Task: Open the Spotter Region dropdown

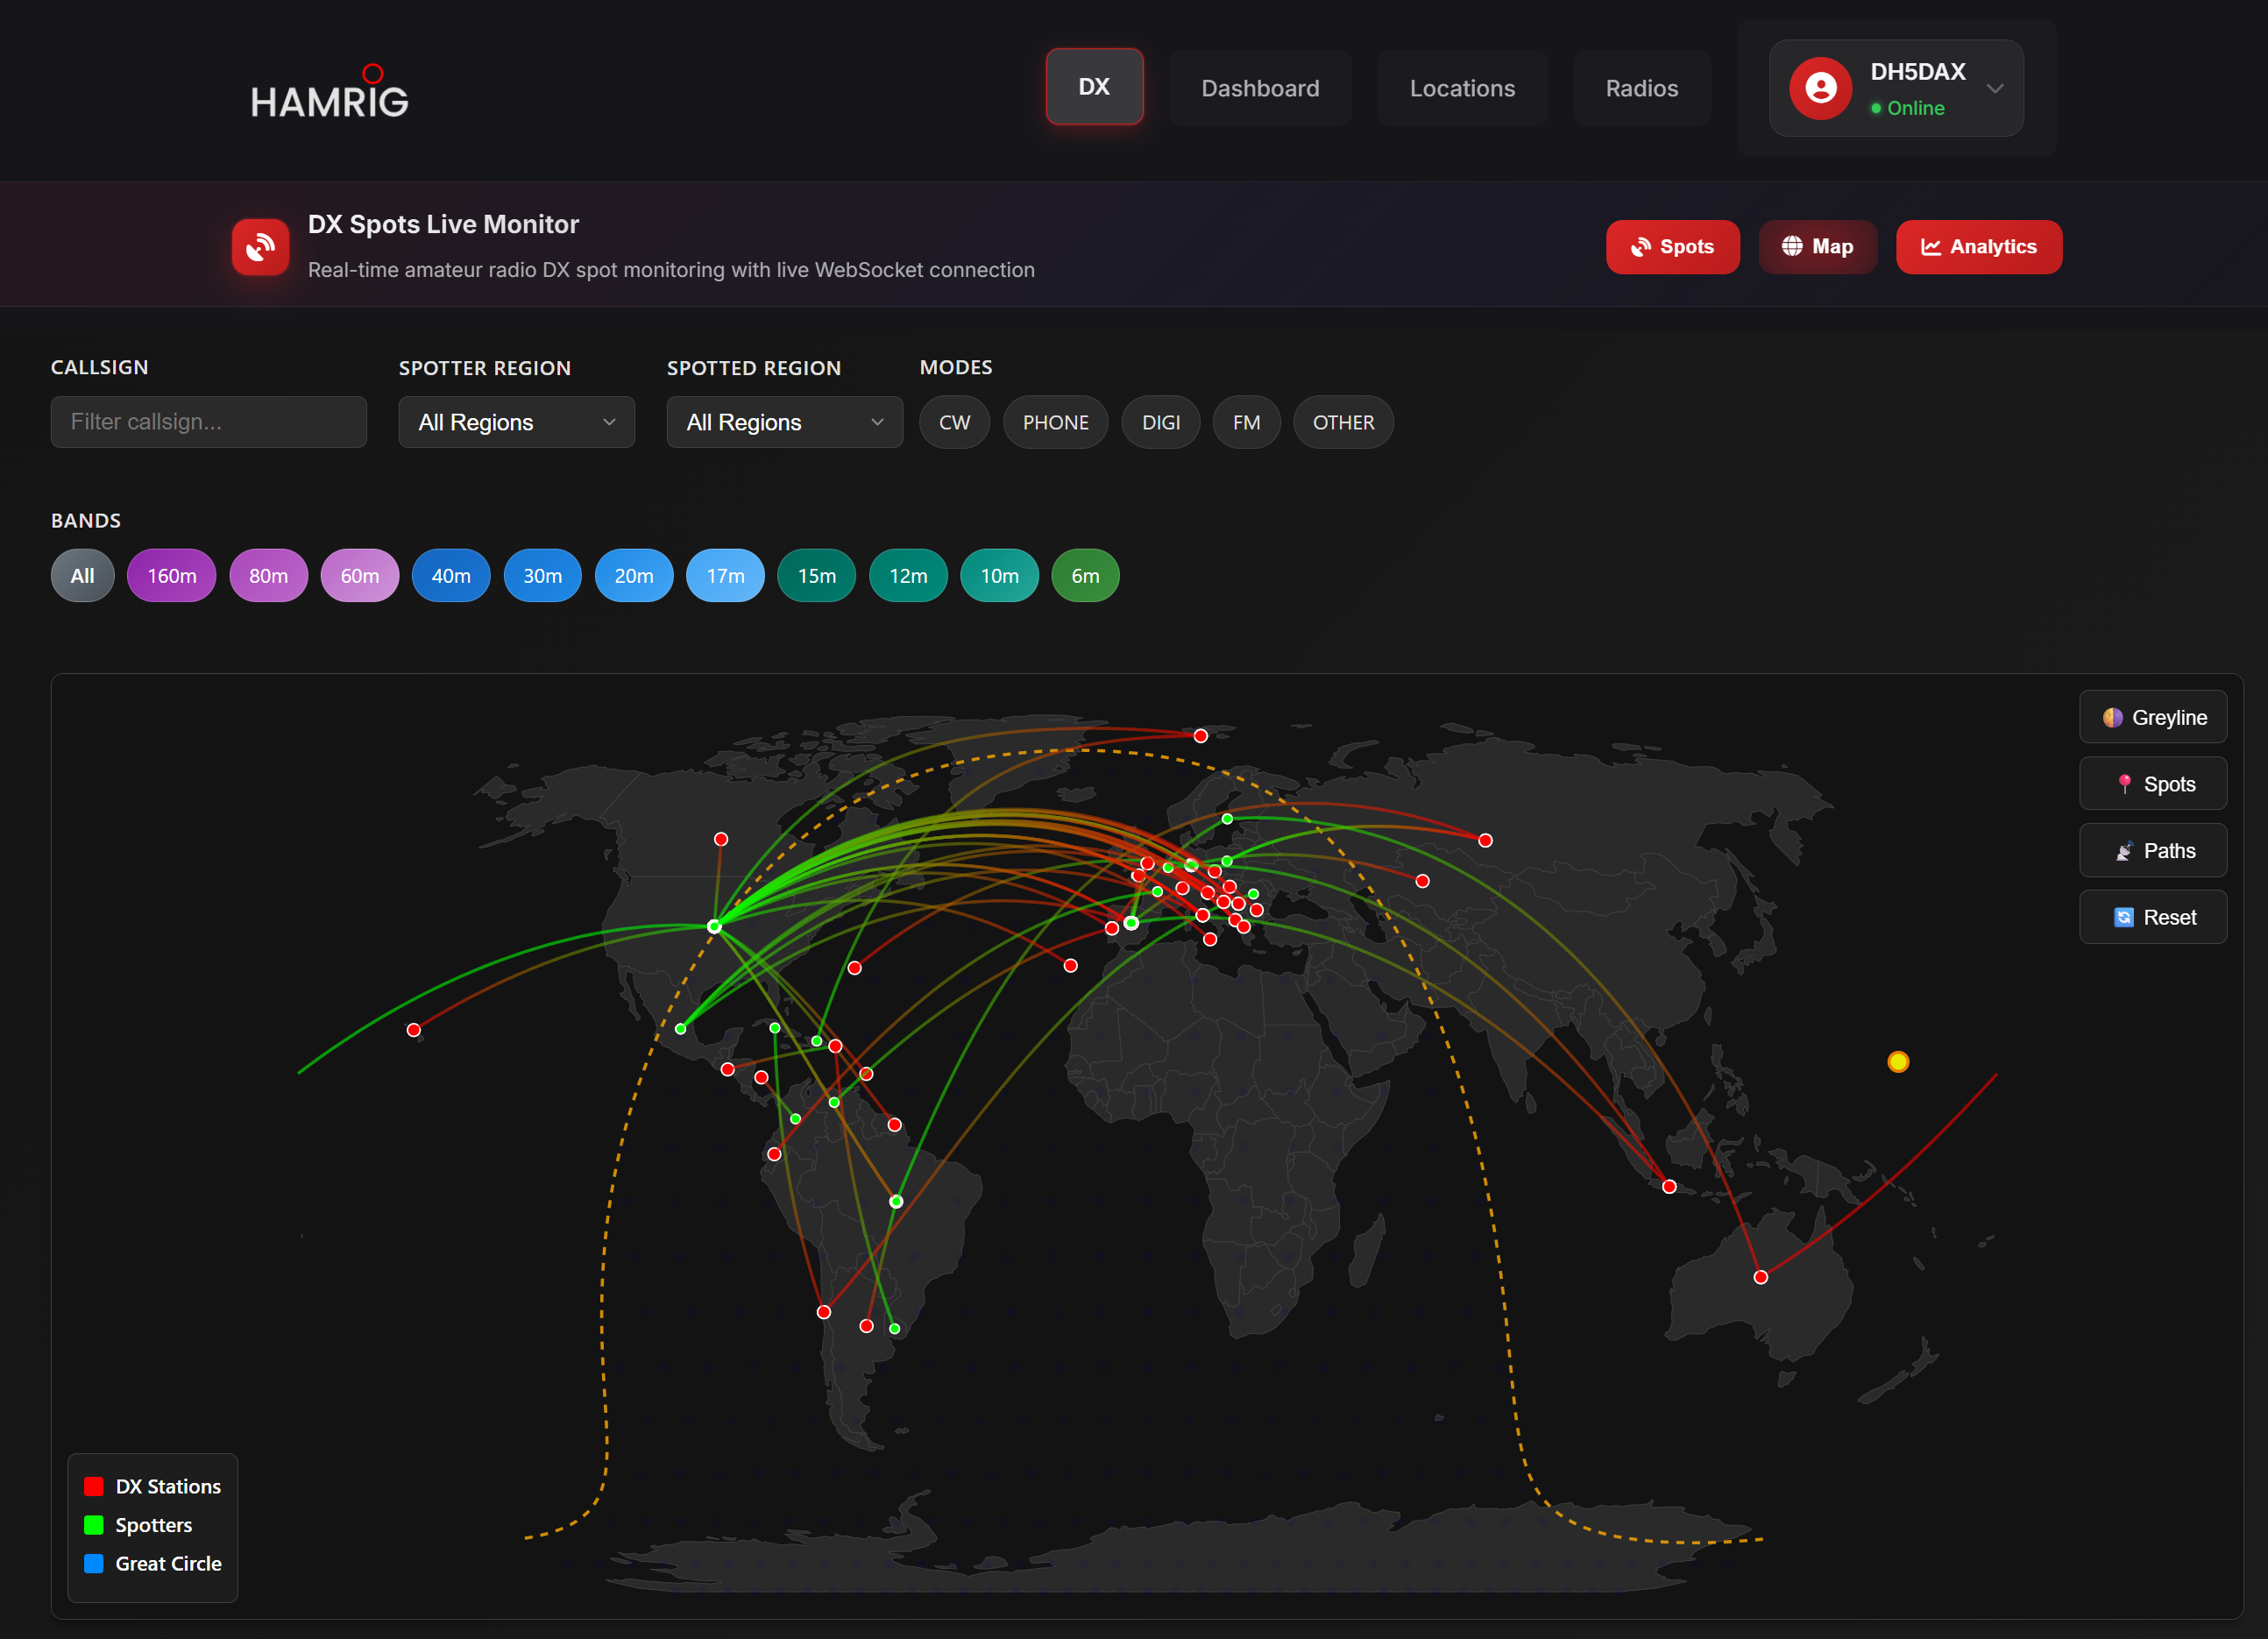Action: point(516,423)
